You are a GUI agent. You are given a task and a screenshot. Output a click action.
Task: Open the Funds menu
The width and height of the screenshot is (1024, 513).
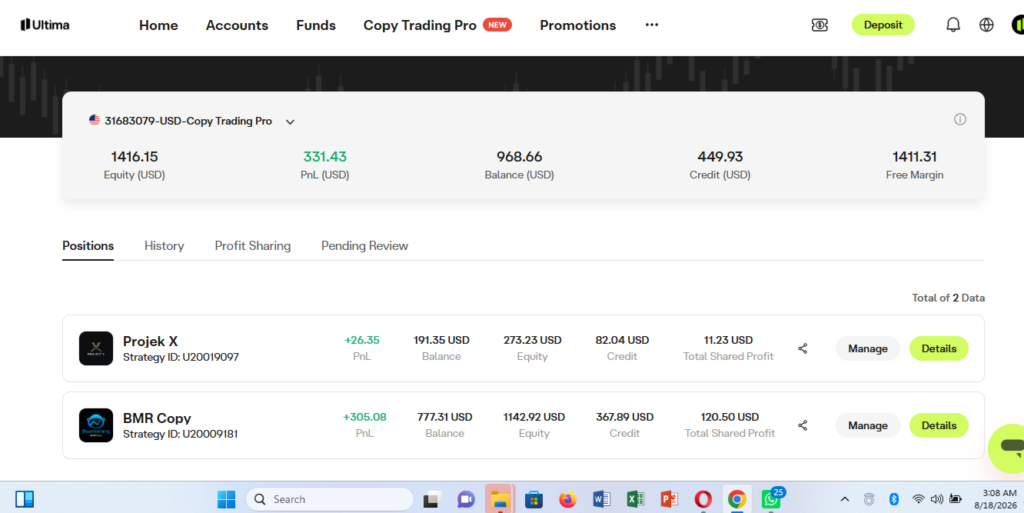coord(316,25)
